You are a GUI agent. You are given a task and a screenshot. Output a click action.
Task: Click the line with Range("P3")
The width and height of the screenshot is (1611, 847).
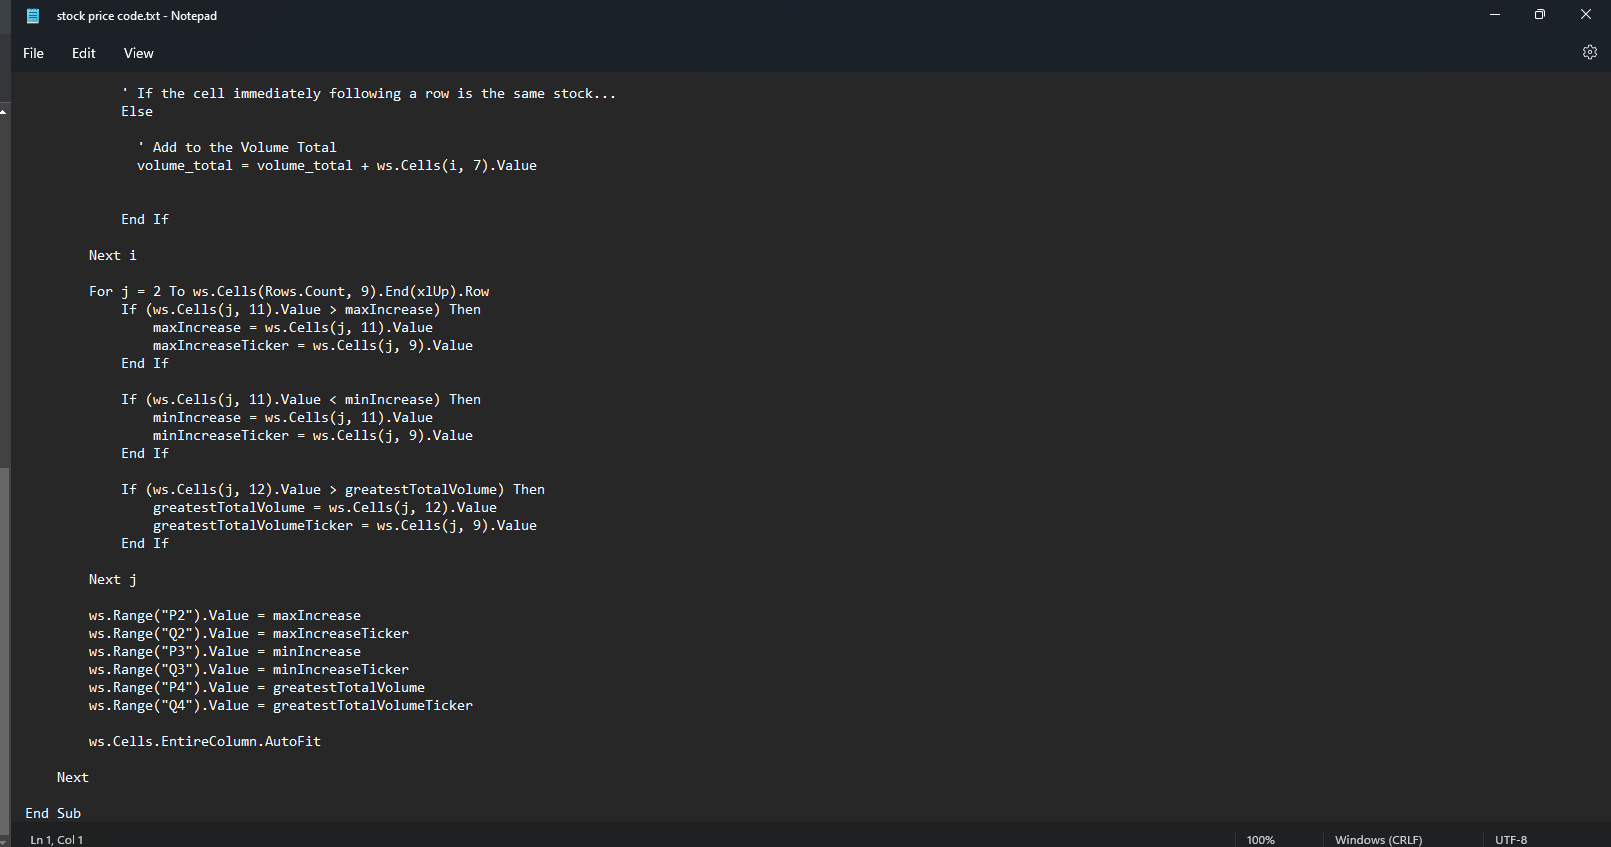(225, 651)
